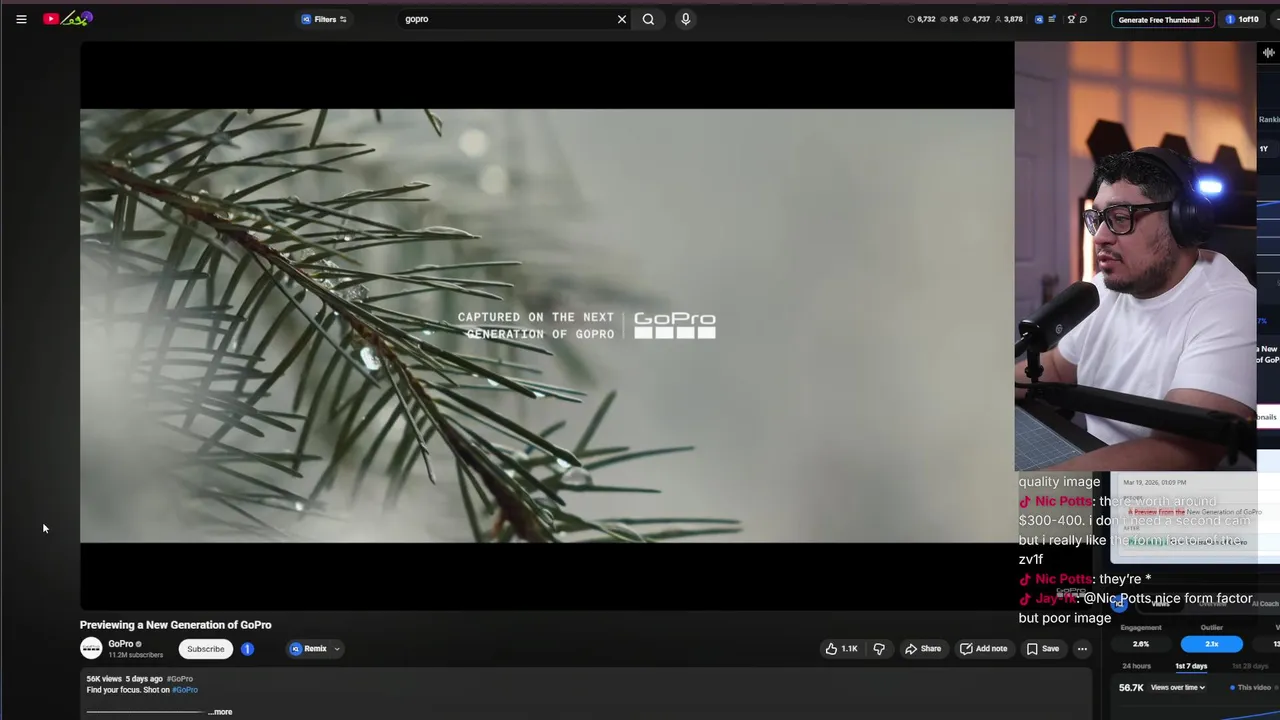Switch to the 1st 28 days tab
This screenshot has height=720, width=1280.
(1250, 666)
